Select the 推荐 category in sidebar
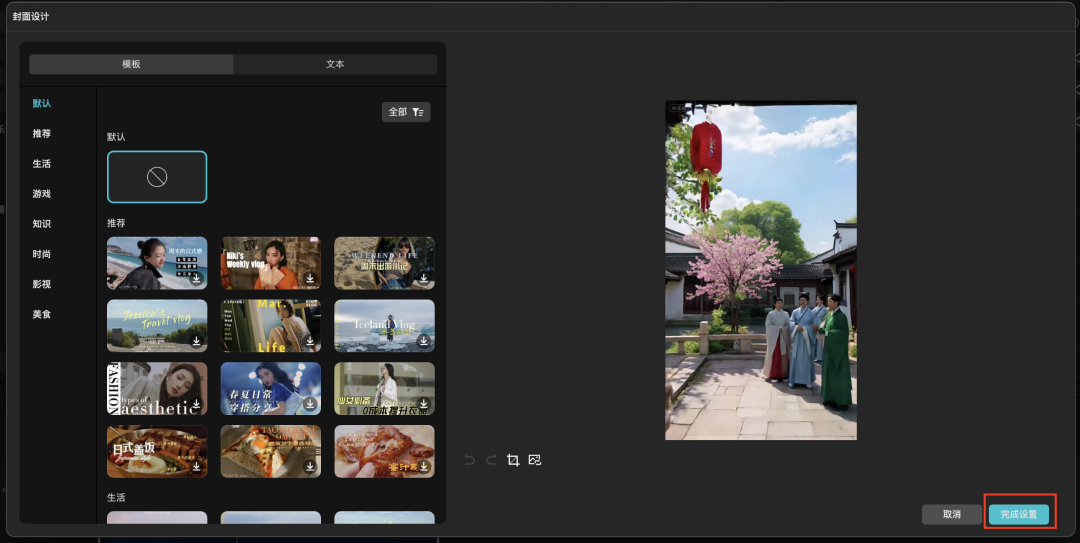The height and width of the screenshot is (543, 1080). tap(41, 133)
